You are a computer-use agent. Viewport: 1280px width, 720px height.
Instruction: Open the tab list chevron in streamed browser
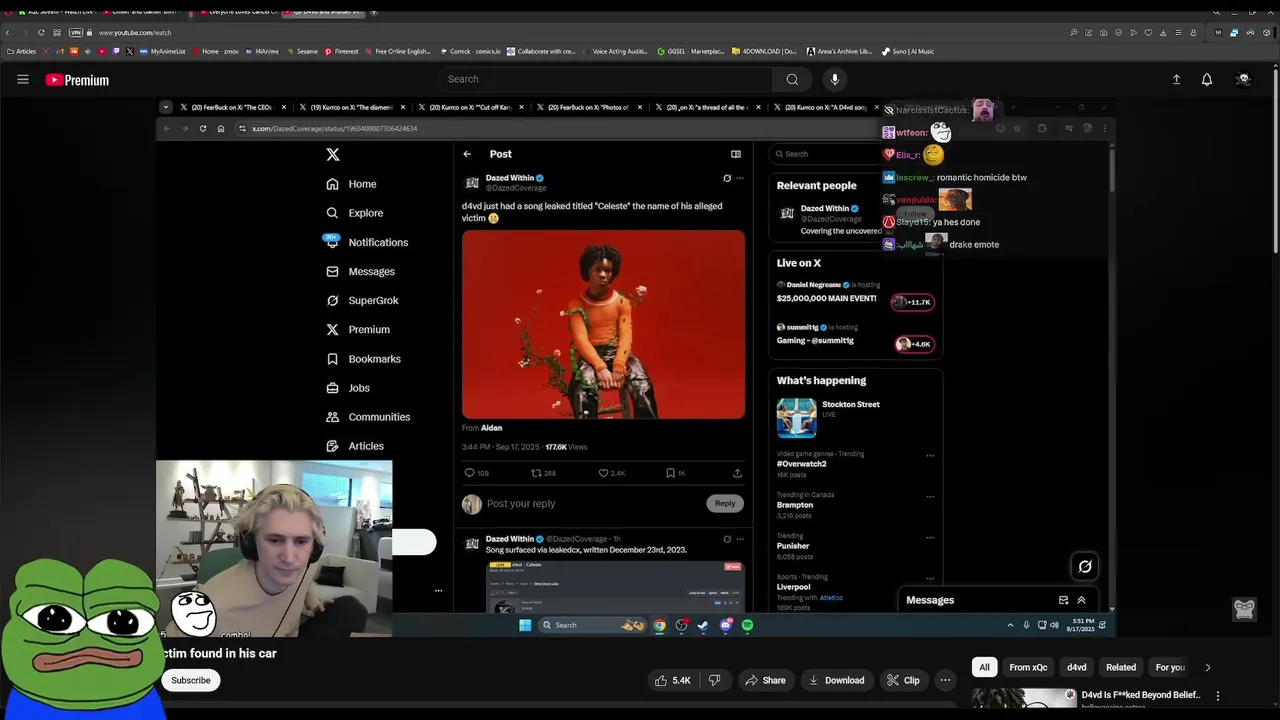click(x=166, y=107)
